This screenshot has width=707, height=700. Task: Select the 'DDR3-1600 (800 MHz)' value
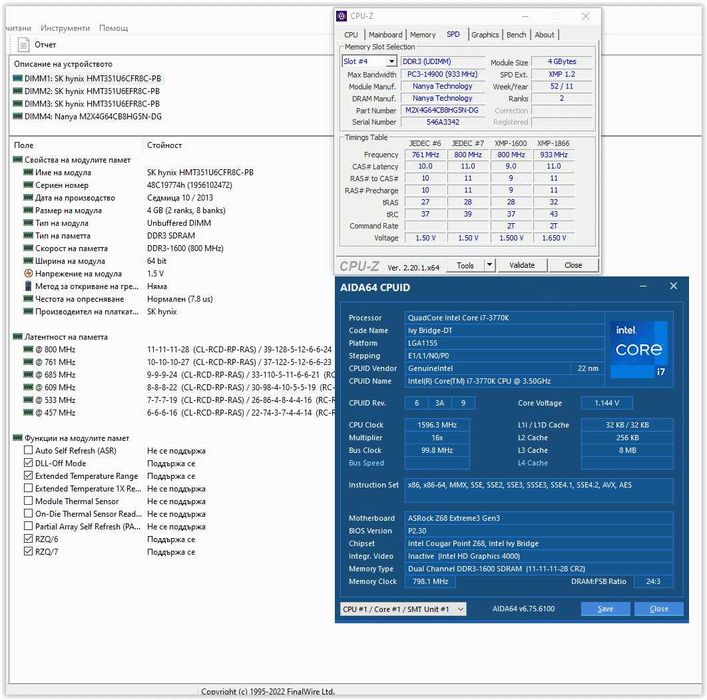click(185, 248)
